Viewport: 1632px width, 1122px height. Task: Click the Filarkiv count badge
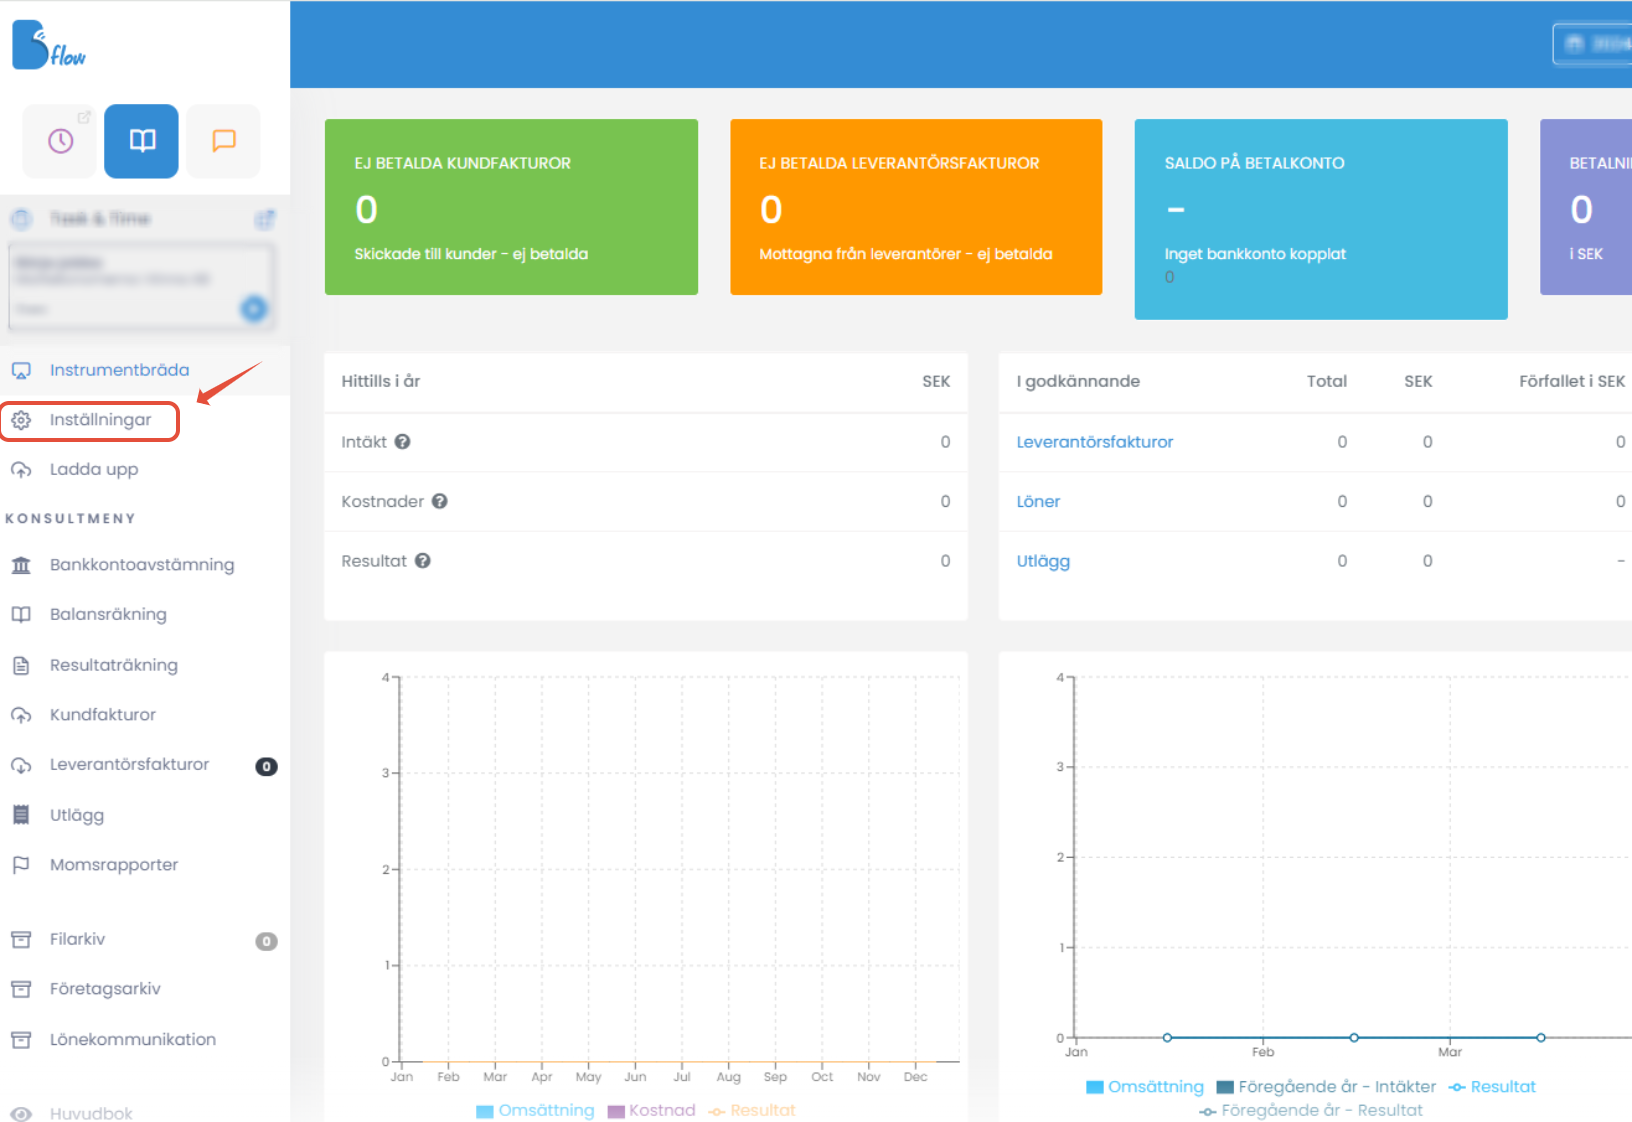(266, 942)
